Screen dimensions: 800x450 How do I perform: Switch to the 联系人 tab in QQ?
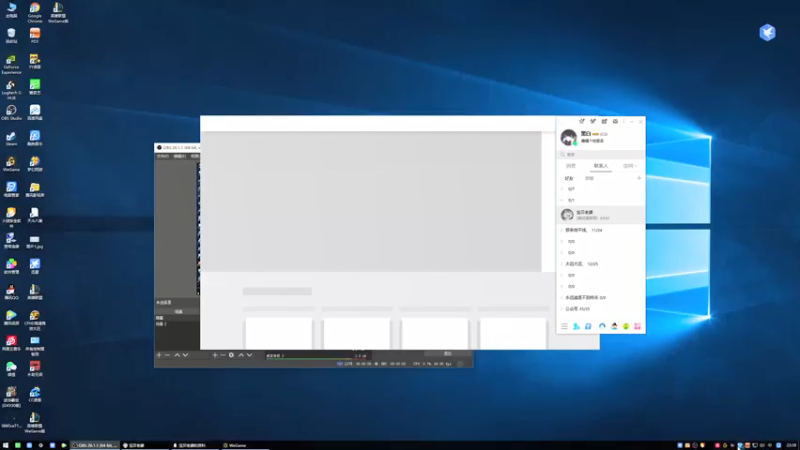click(601, 166)
